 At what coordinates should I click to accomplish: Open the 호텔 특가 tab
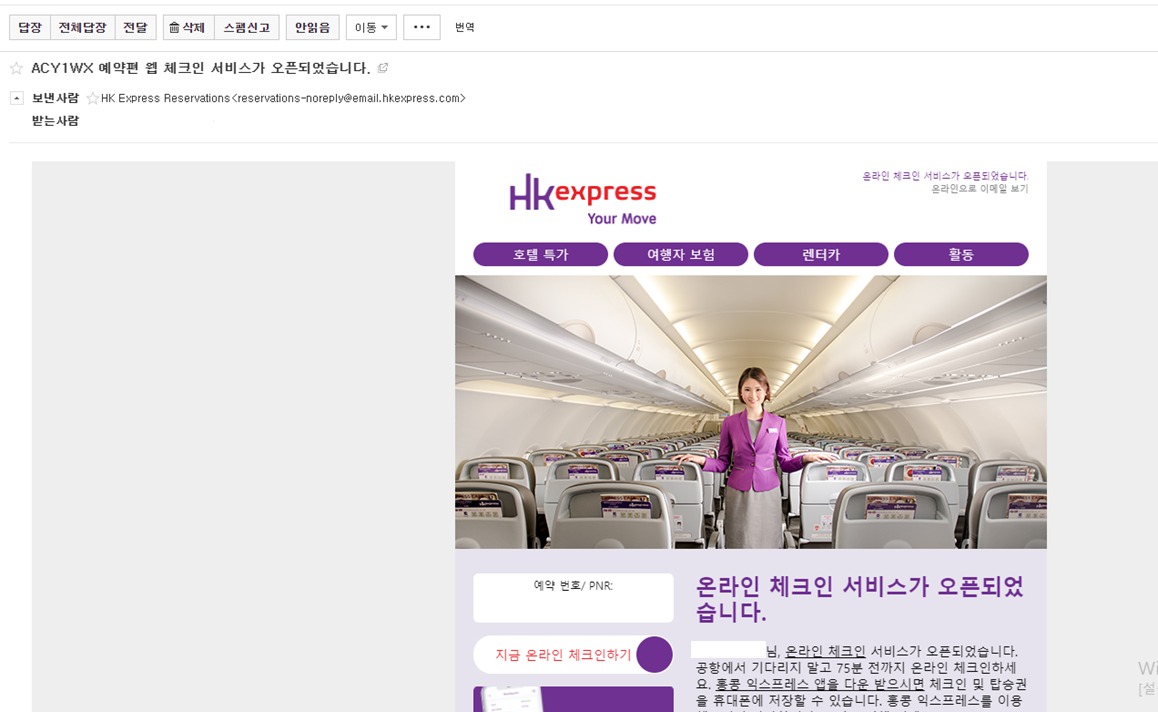541,254
